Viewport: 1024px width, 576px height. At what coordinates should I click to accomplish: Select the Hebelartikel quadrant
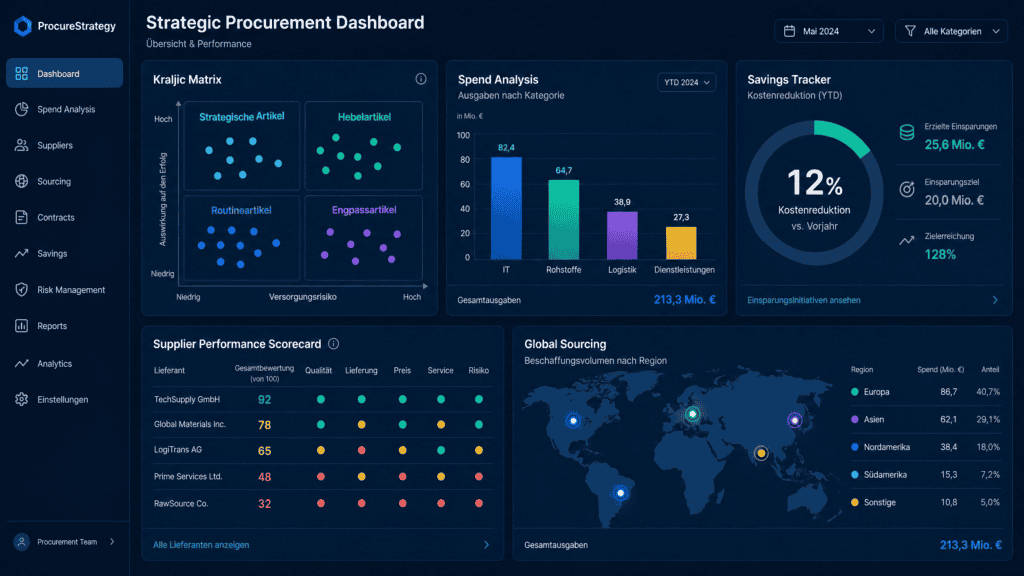364,146
